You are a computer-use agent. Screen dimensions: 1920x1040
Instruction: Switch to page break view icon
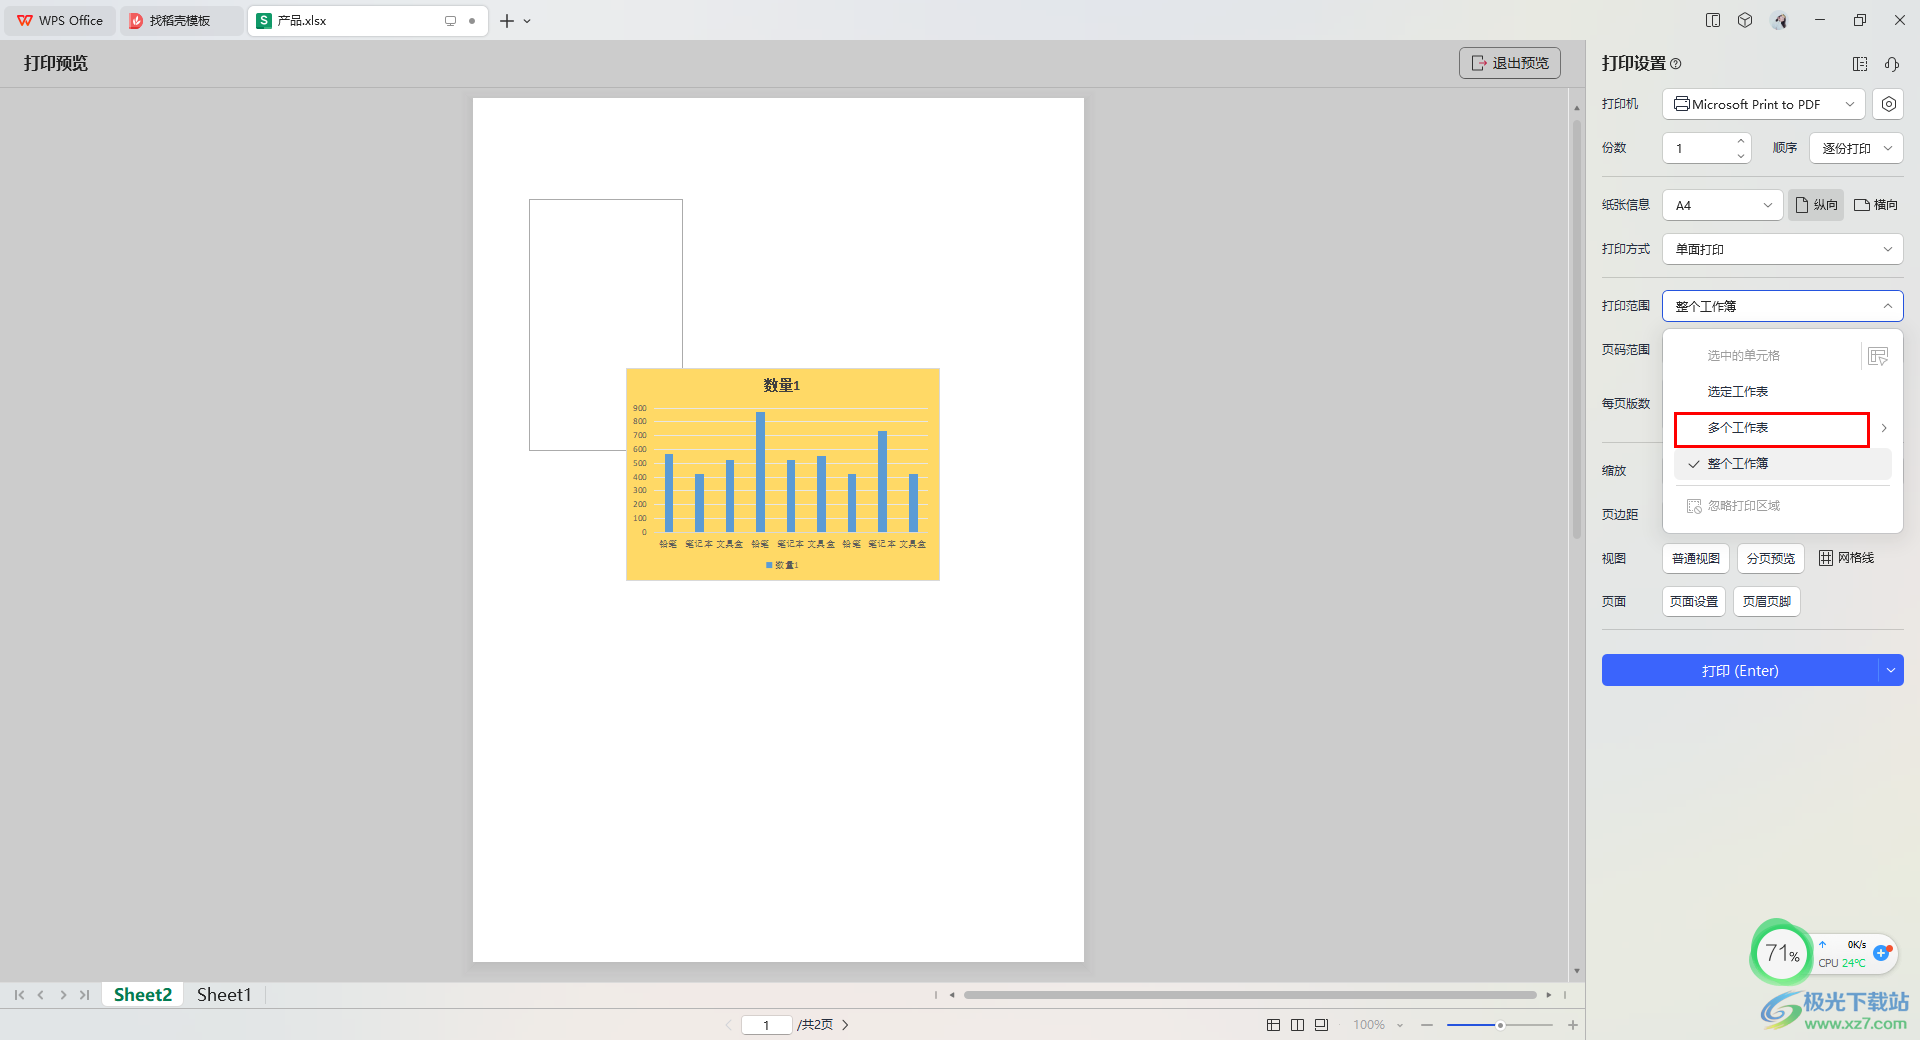click(1321, 1025)
